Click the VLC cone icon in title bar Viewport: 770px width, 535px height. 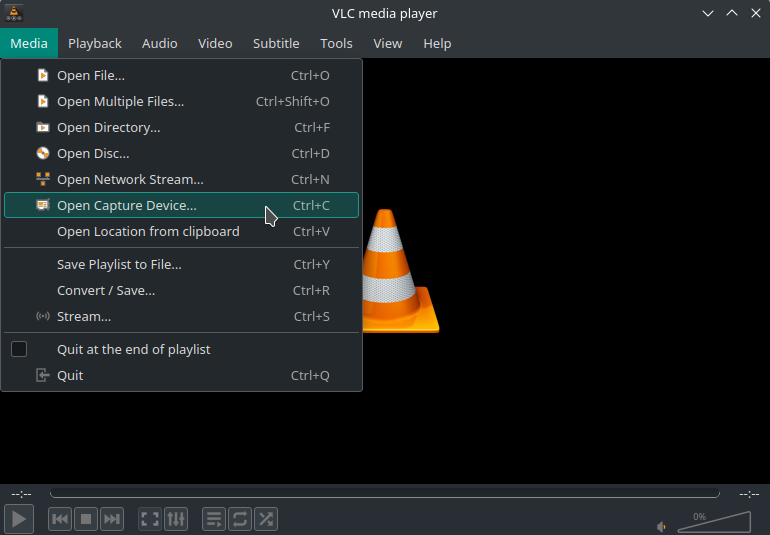pyautogui.click(x=14, y=13)
